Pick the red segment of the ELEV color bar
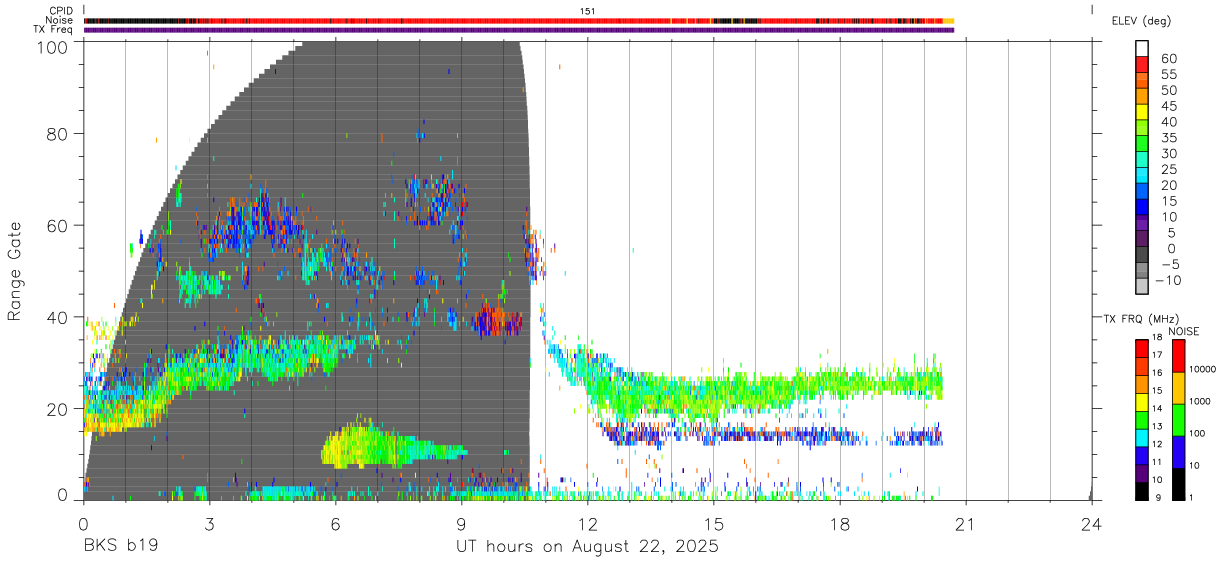Viewport: 1228px width, 567px height. [x=1142, y=64]
